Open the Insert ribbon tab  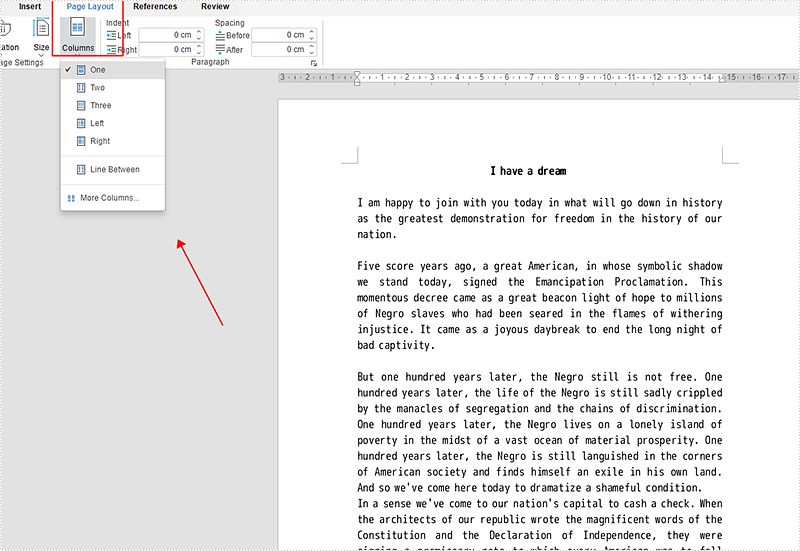pyautogui.click(x=30, y=7)
